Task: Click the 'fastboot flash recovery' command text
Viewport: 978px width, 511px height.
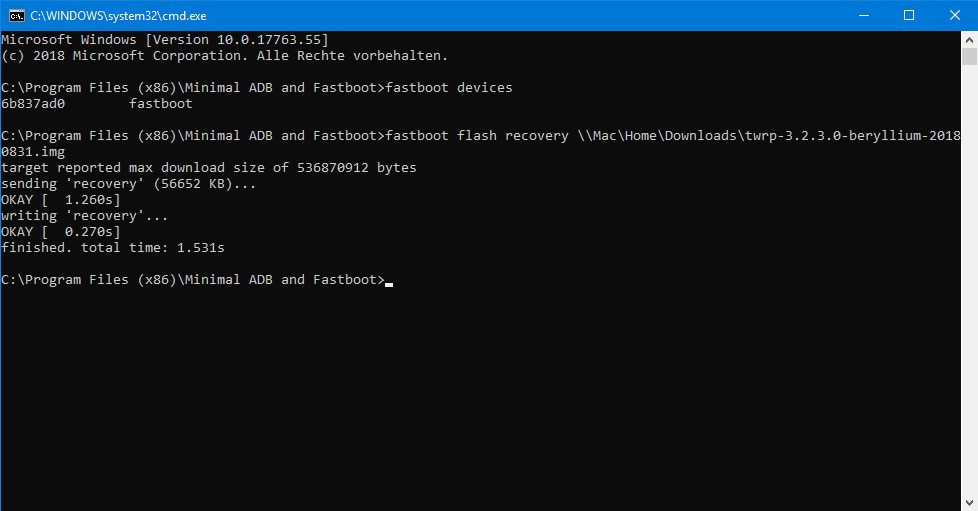Action: [477, 135]
